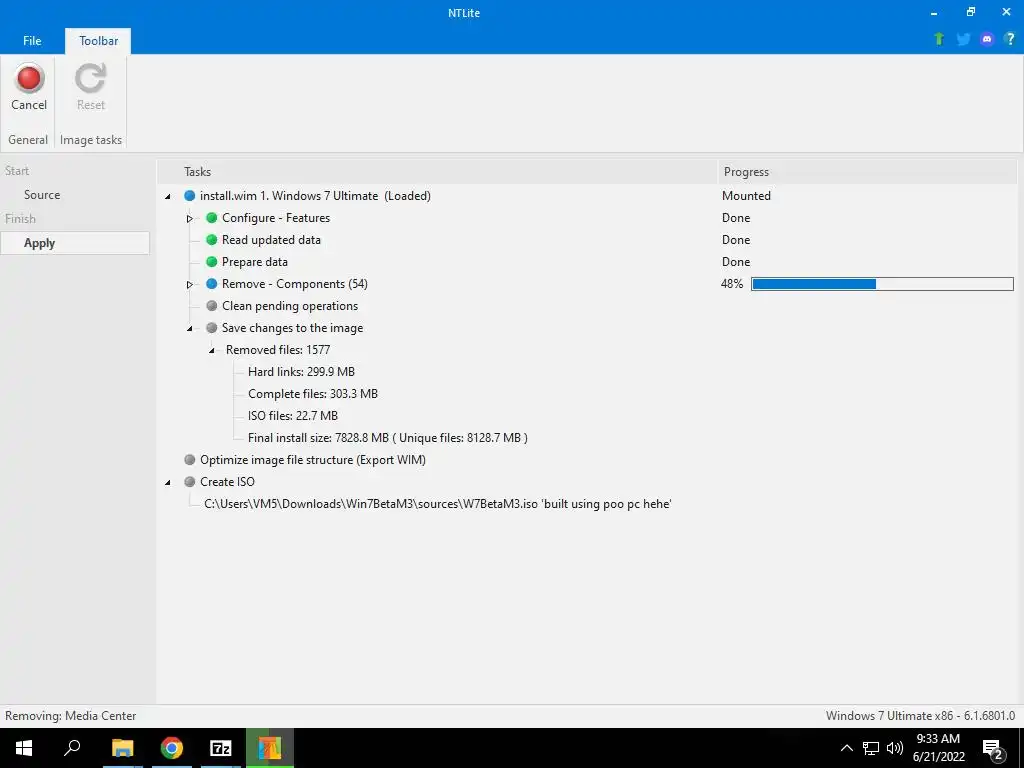
Task: Open the Discord icon in title area
Action: tap(987, 39)
